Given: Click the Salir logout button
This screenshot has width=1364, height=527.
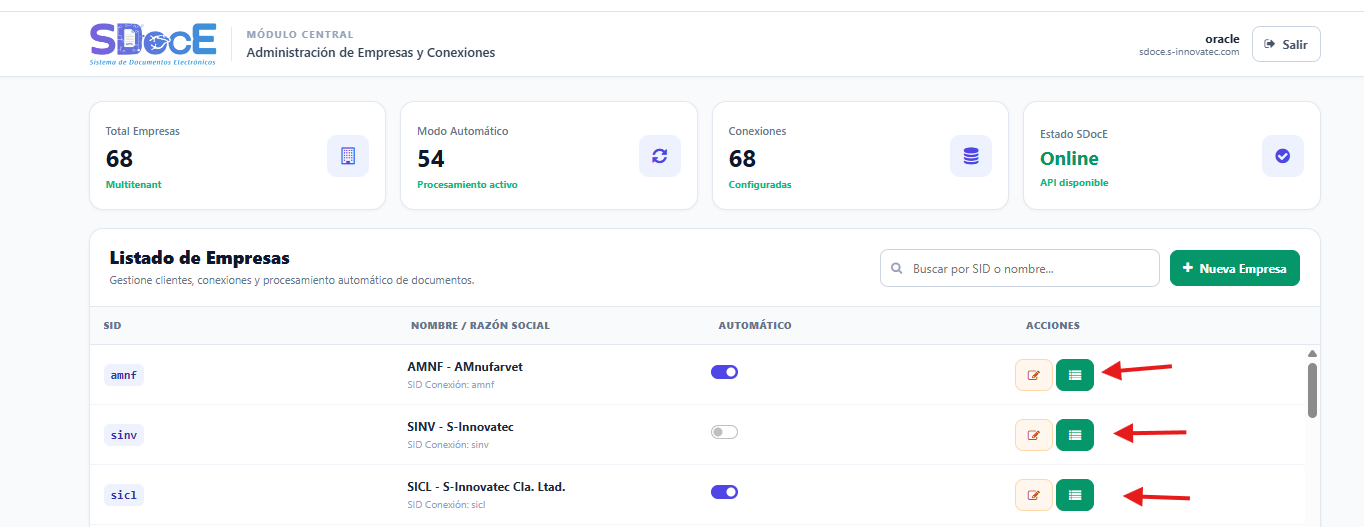Looking at the screenshot, I should 1286,44.
